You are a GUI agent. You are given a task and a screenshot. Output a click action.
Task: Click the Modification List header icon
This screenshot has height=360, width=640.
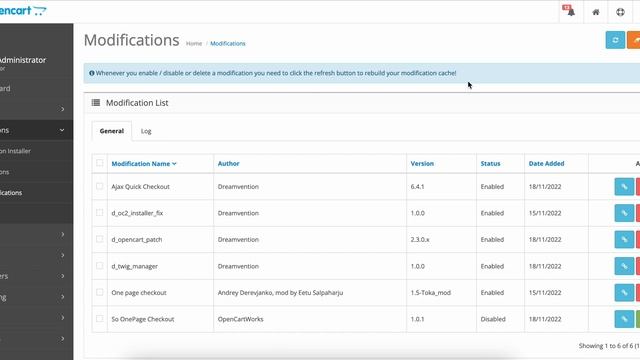coord(96,102)
